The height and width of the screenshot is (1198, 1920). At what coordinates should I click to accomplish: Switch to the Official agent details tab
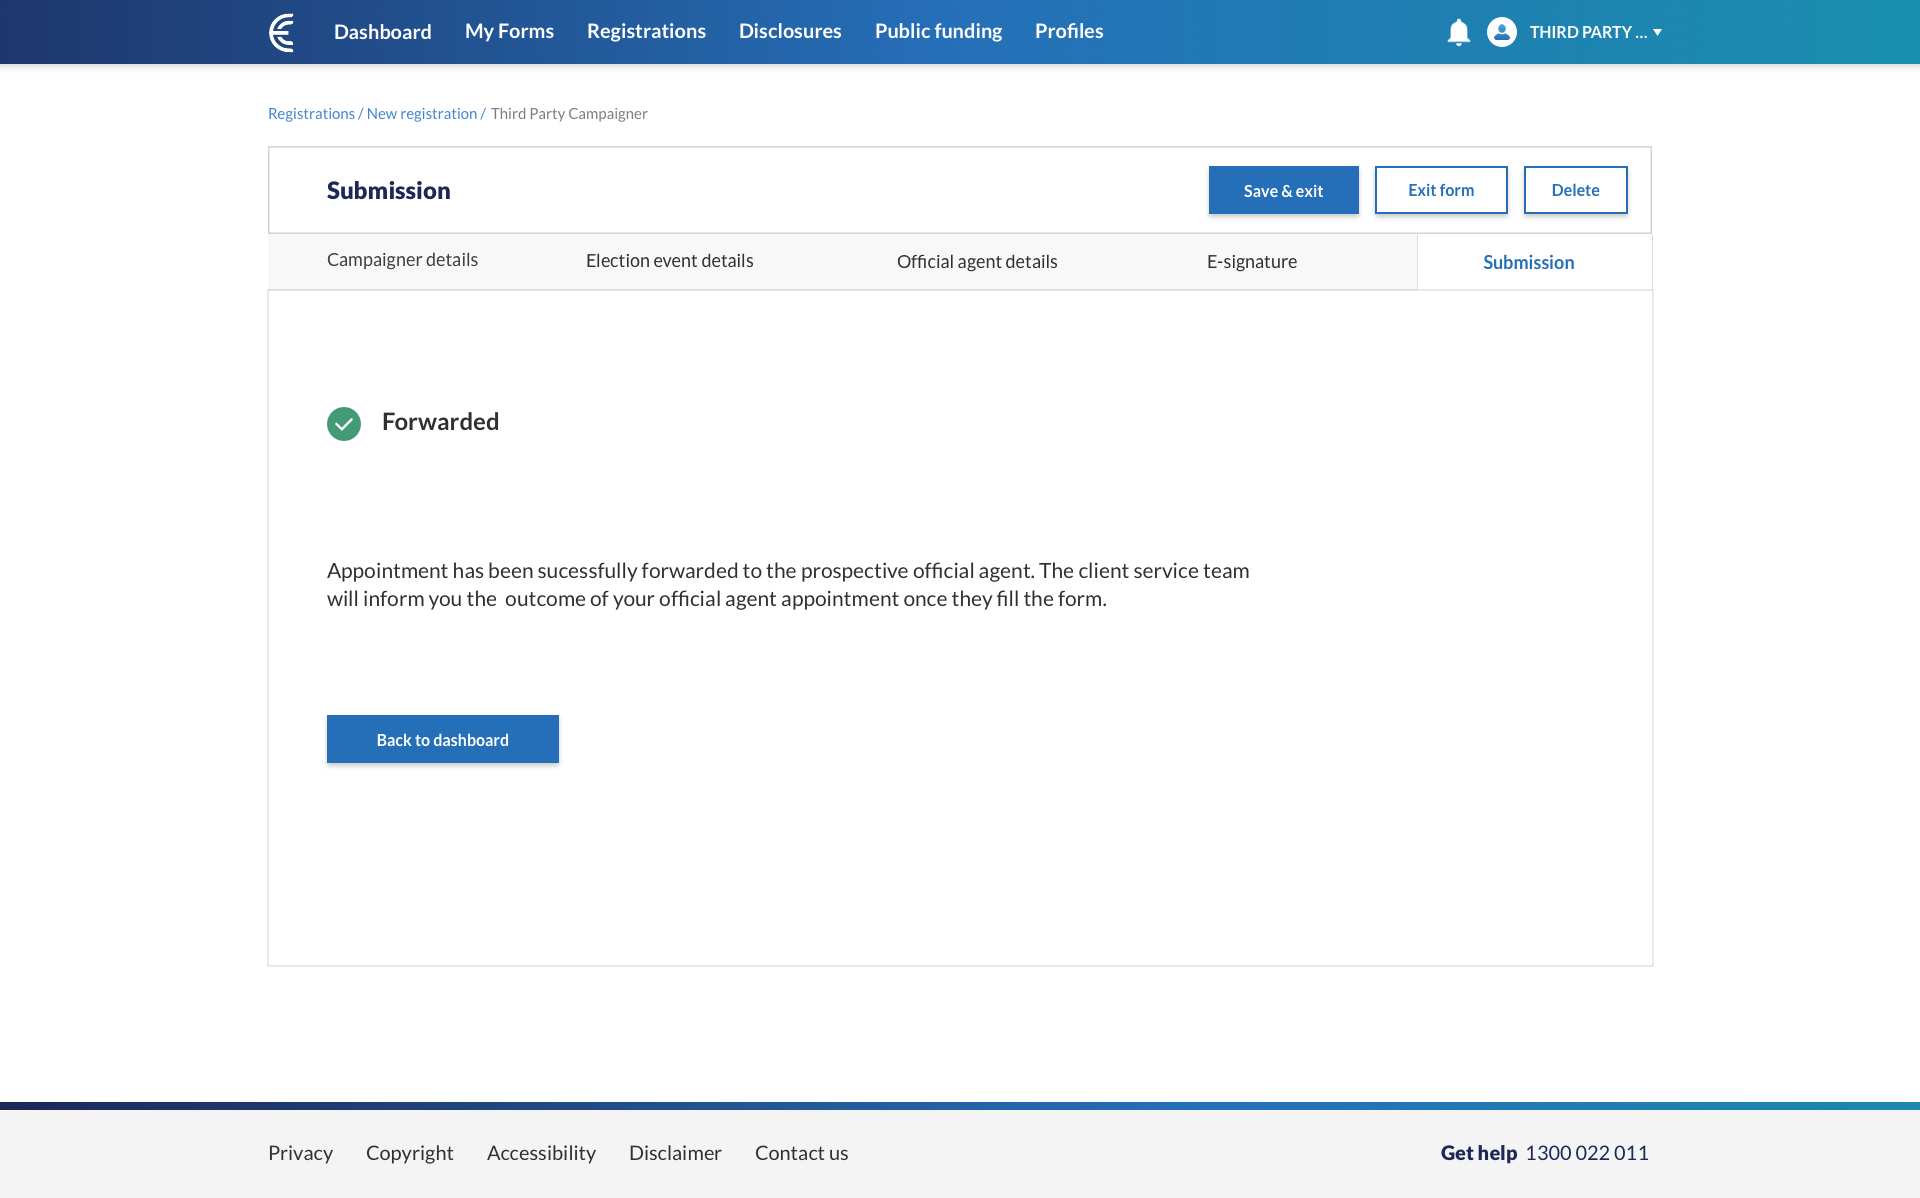[x=977, y=262]
